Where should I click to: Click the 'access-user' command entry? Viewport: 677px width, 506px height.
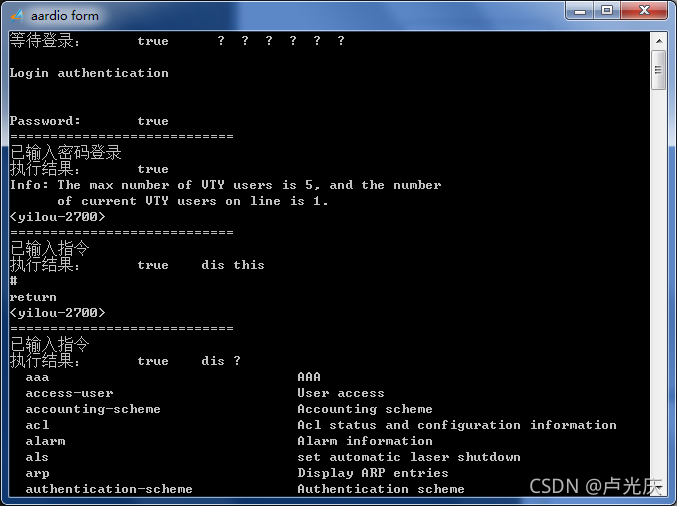(70, 393)
